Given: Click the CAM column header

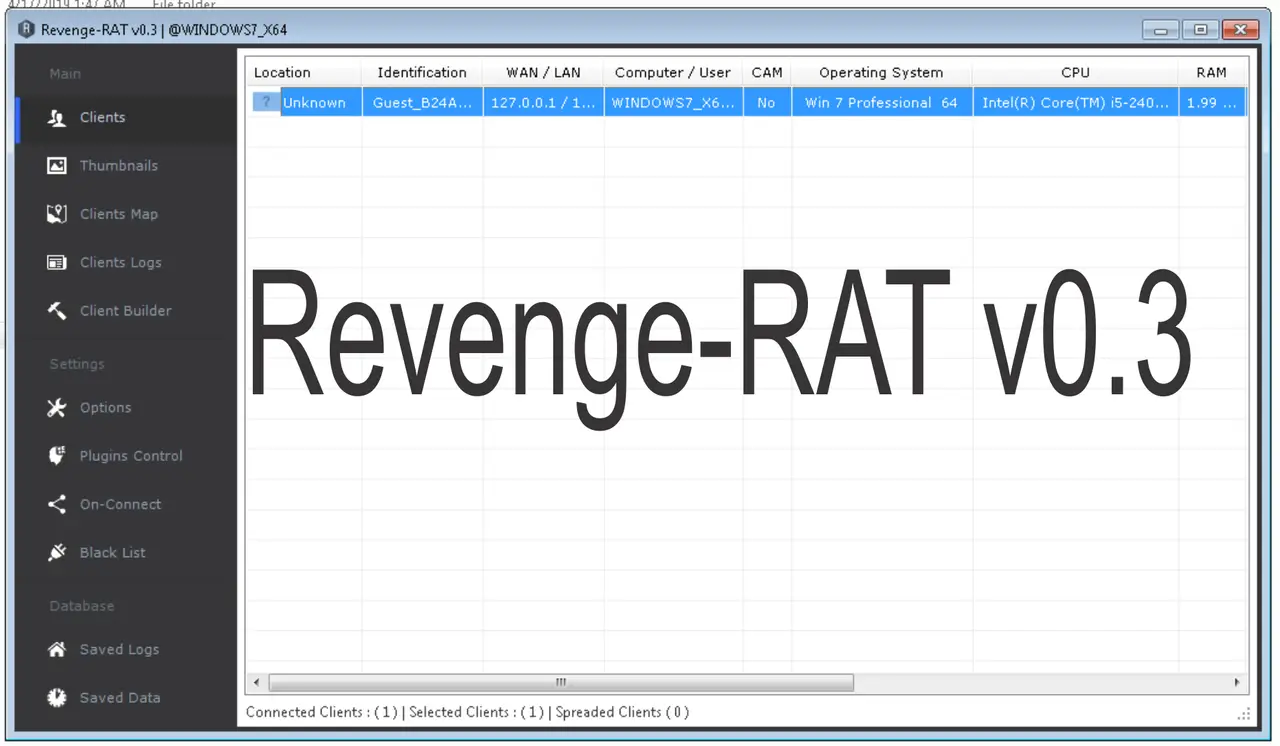Looking at the screenshot, I should pos(767,72).
